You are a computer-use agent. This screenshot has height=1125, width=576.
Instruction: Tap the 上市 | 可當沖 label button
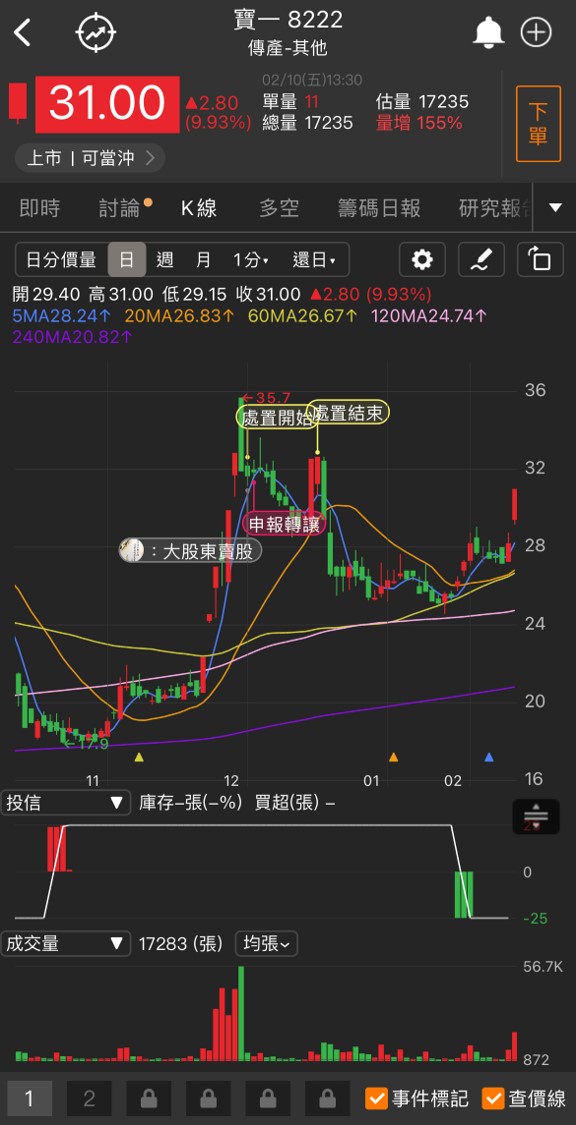[x=90, y=158]
